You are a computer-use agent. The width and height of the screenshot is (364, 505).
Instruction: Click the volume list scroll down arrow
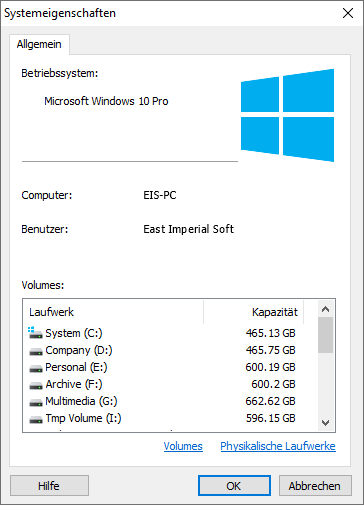pyautogui.click(x=325, y=423)
